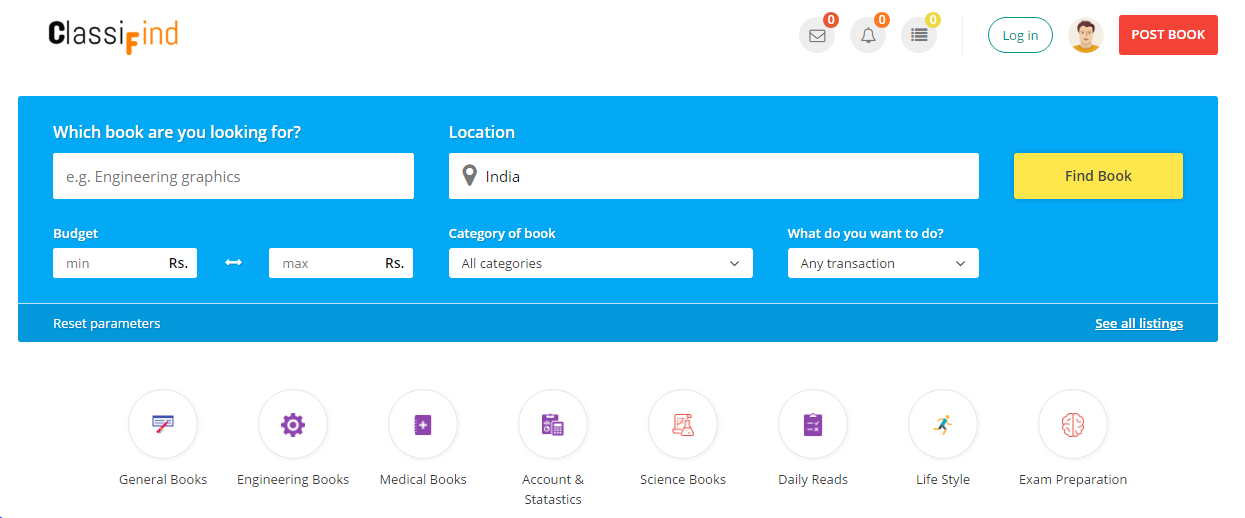This screenshot has height=518, width=1245.
Task: Click the Science Books label
Action: (x=683, y=479)
